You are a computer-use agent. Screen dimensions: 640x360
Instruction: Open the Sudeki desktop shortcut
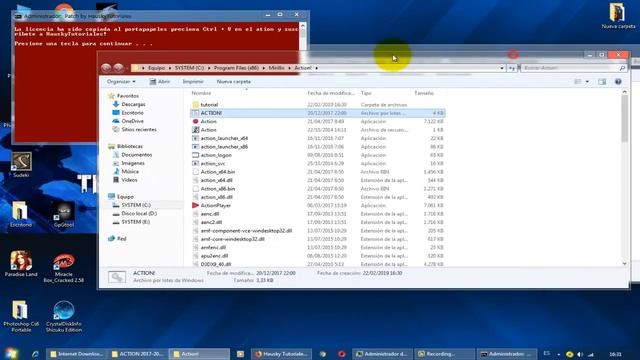coord(21,165)
